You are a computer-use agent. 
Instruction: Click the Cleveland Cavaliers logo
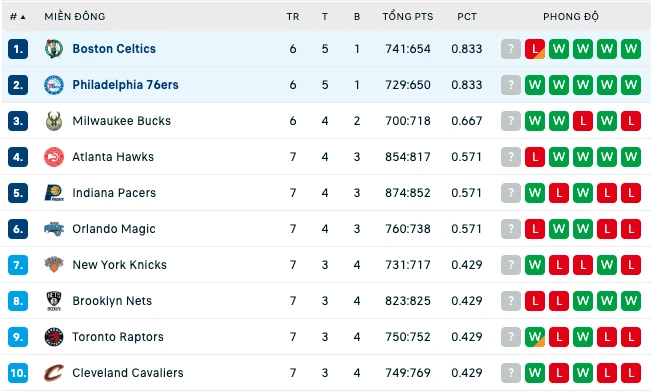(x=54, y=373)
